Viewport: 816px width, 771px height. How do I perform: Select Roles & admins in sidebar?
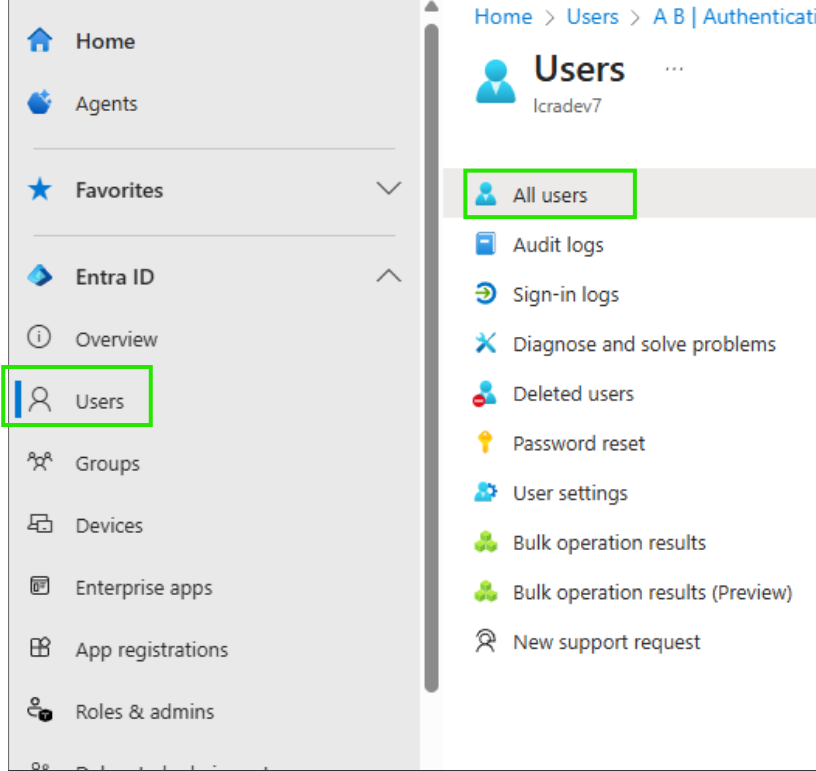click(145, 711)
